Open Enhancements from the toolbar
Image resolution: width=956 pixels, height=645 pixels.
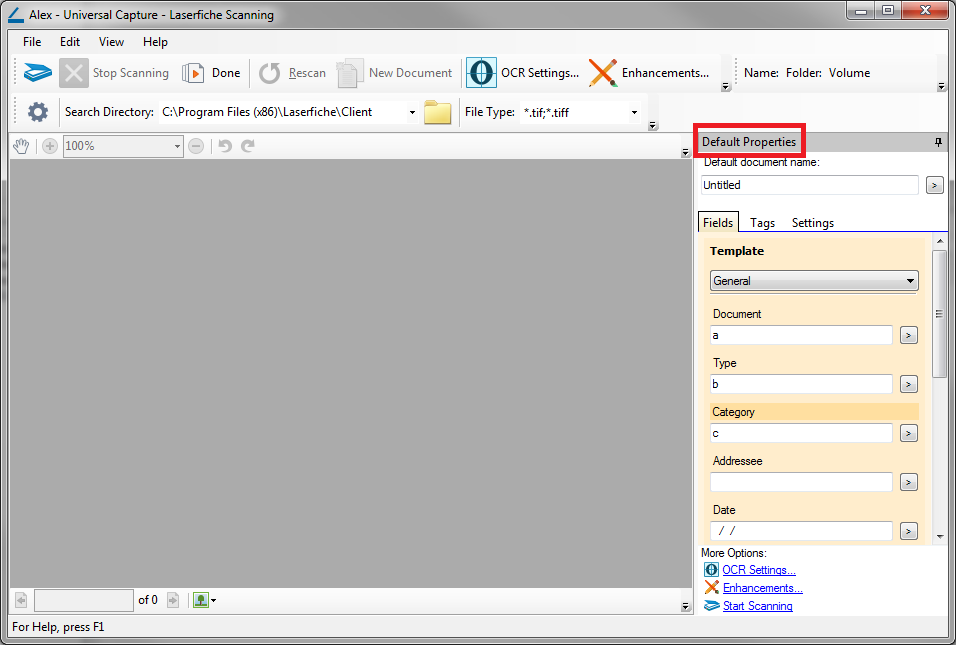coord(649,73)
